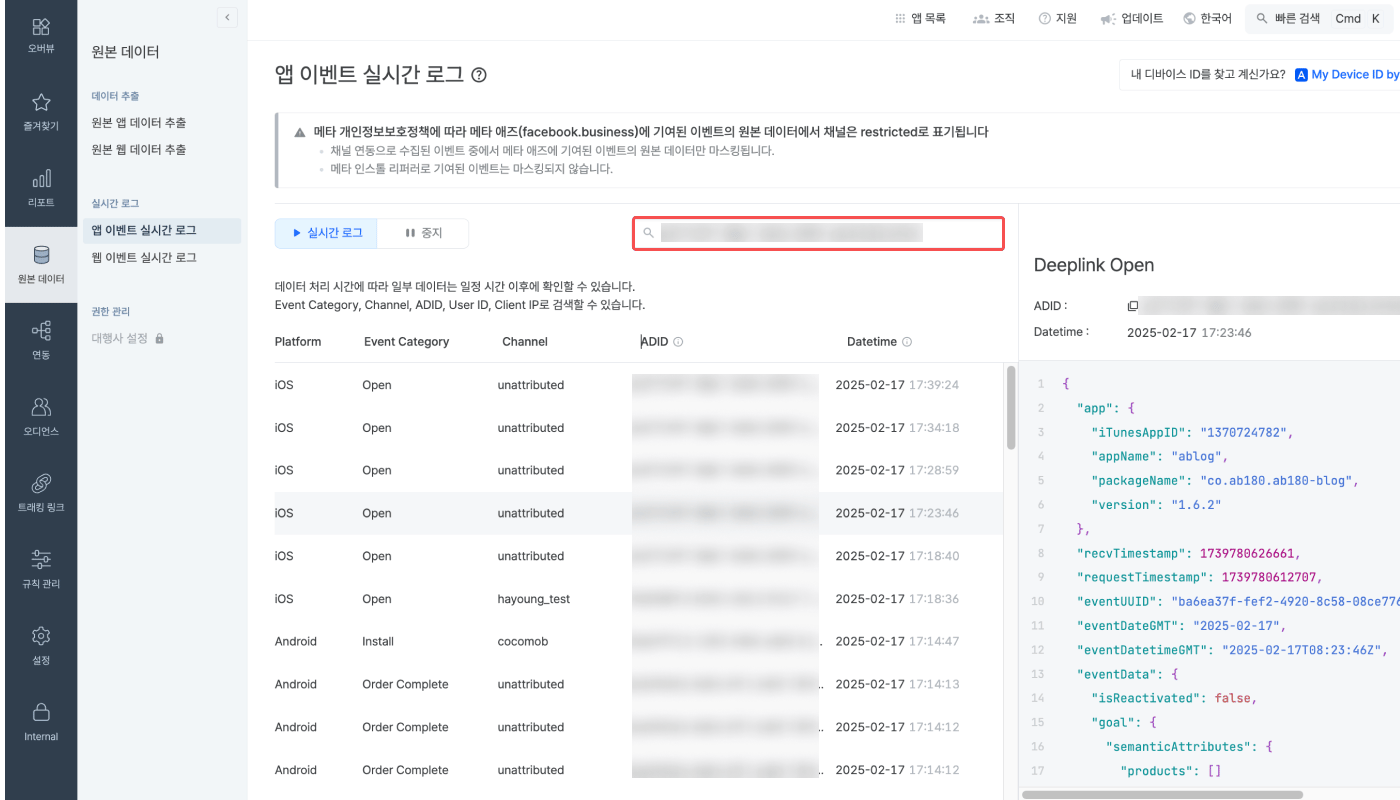Click the JSON panel horizontal scrollbar

point(1163,794)
